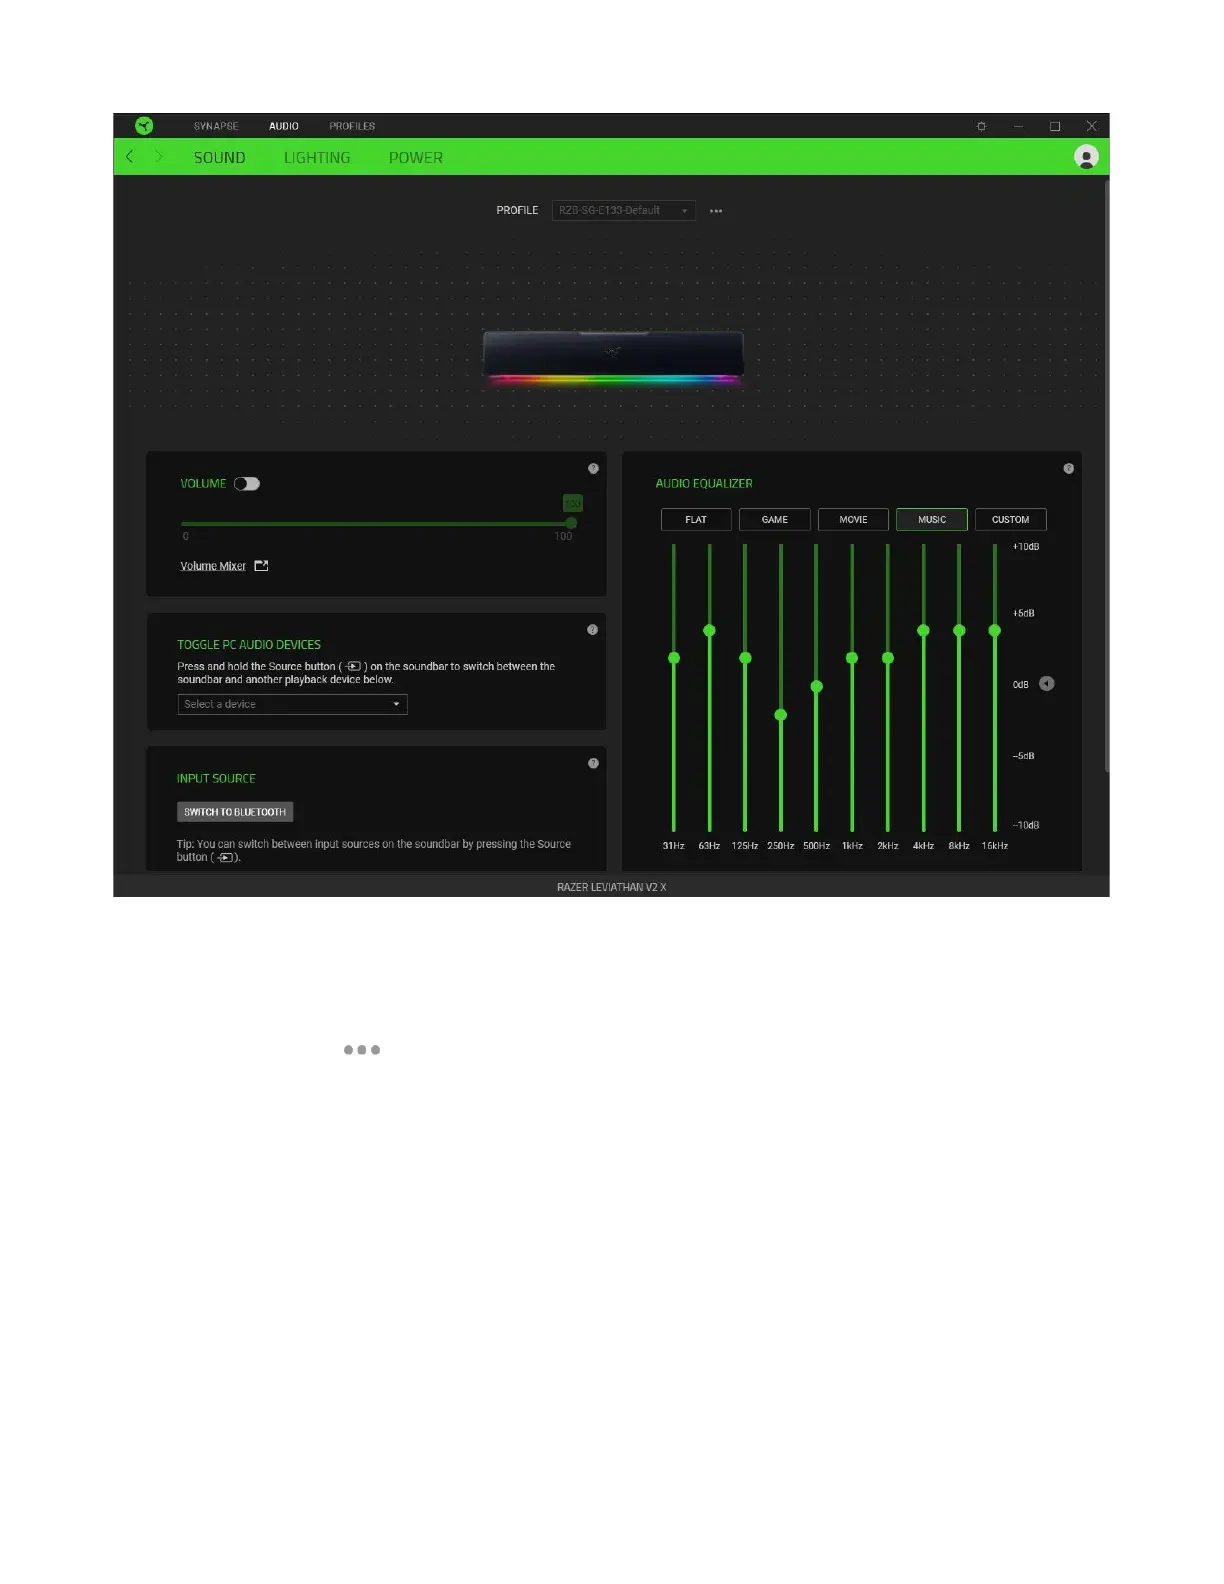Show help for Toggle PC Audio Devices
This screenshot has width=1224, height=1584.
[592, 630]
